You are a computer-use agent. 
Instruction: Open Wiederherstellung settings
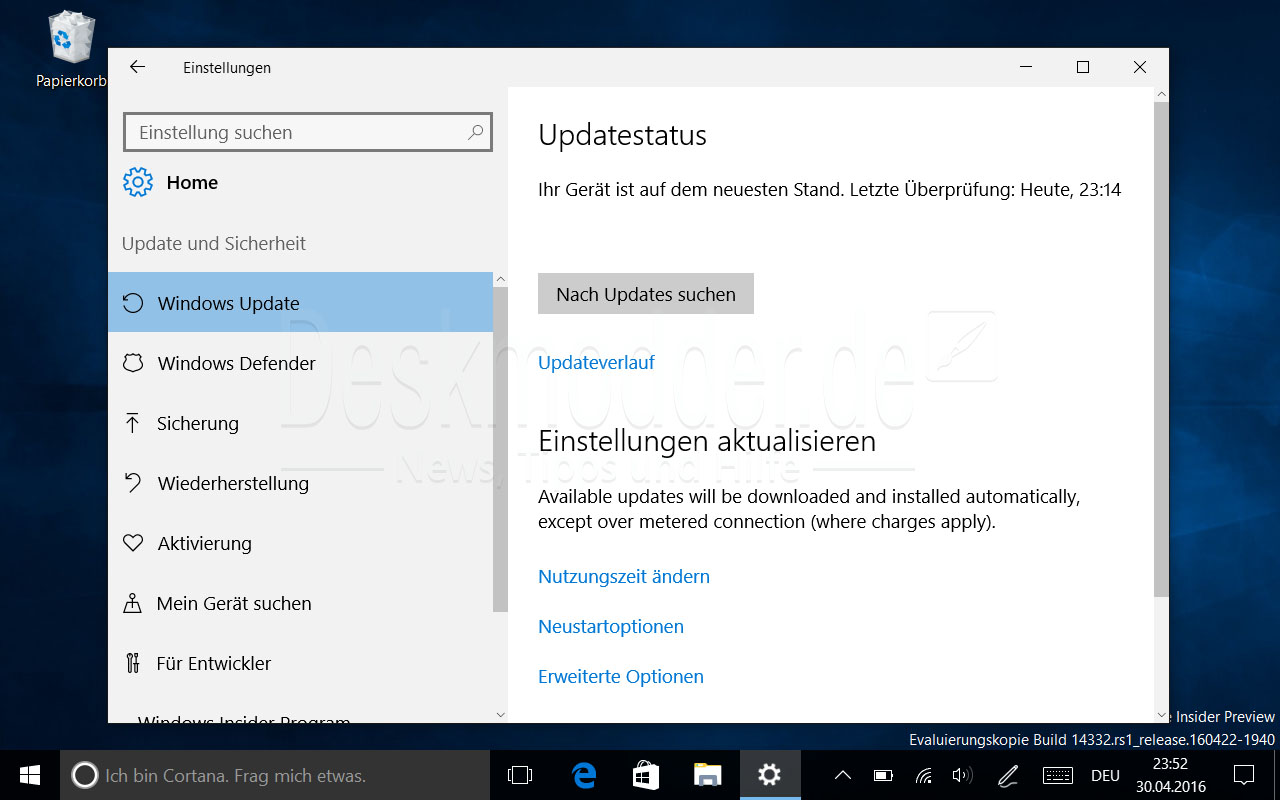(232, 483)
